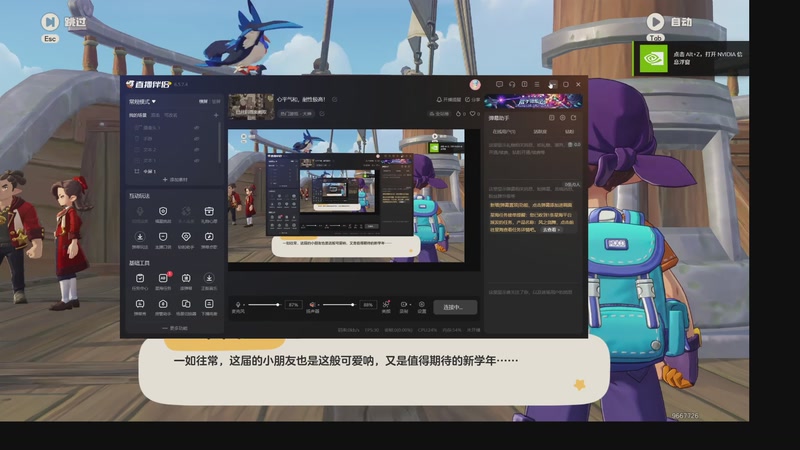The image size is (800, 450).
Task: Open danmaku assistant settings gear
Action: pyautogui.click(x=563, y=118)
